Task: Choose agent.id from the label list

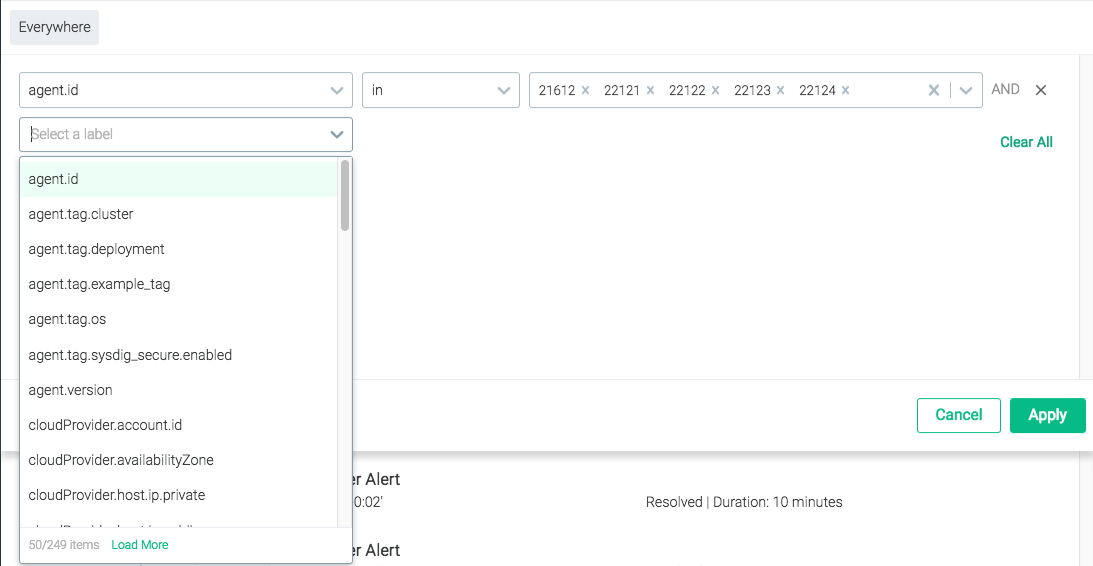Action: pos(178,179)
